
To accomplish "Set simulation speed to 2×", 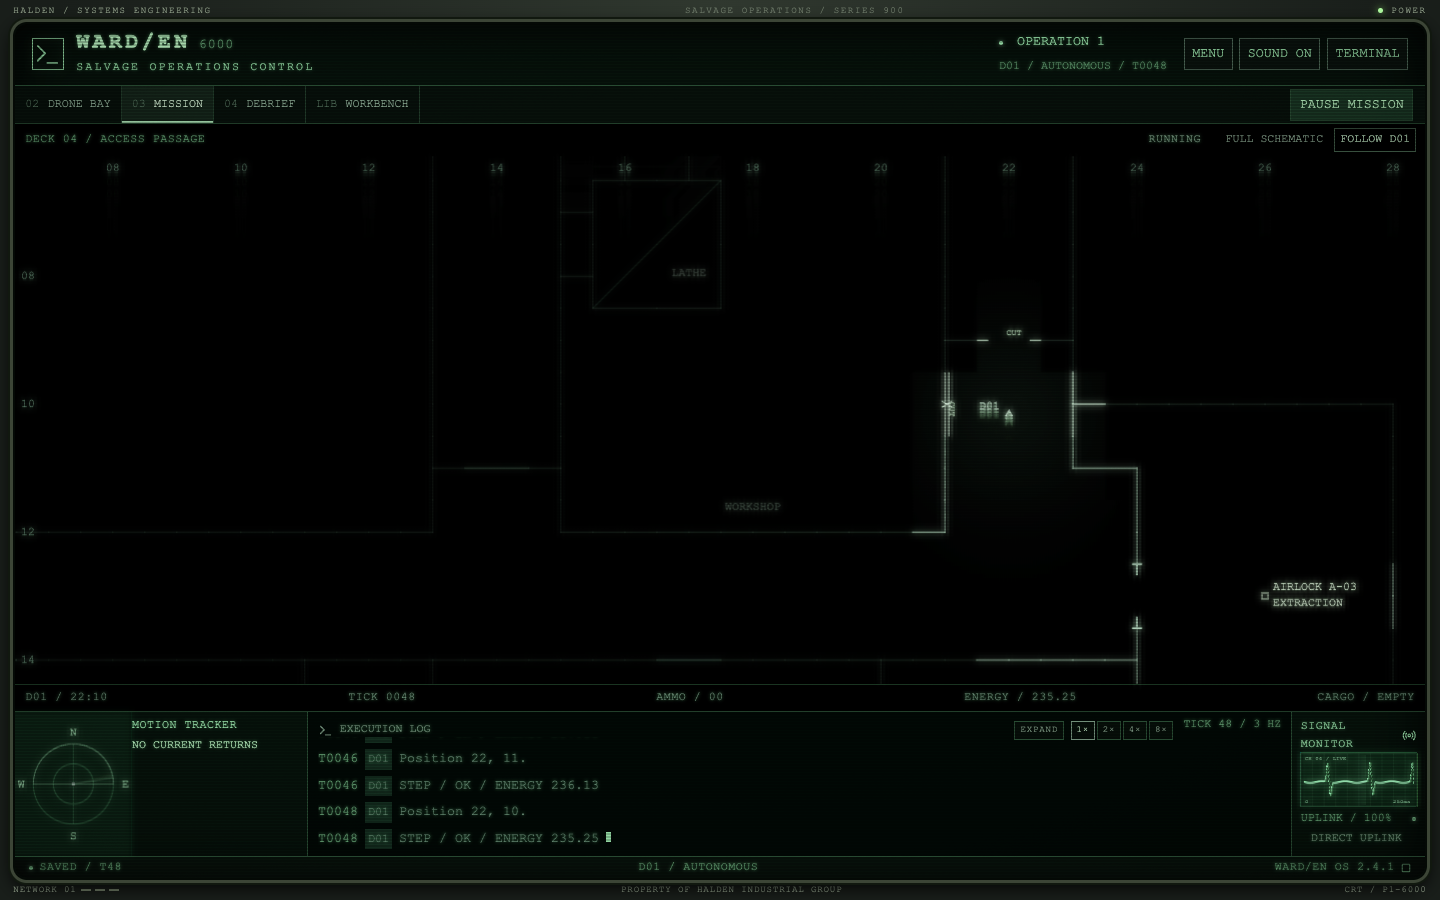I will pyautogui.click(x=1108, y=730).
